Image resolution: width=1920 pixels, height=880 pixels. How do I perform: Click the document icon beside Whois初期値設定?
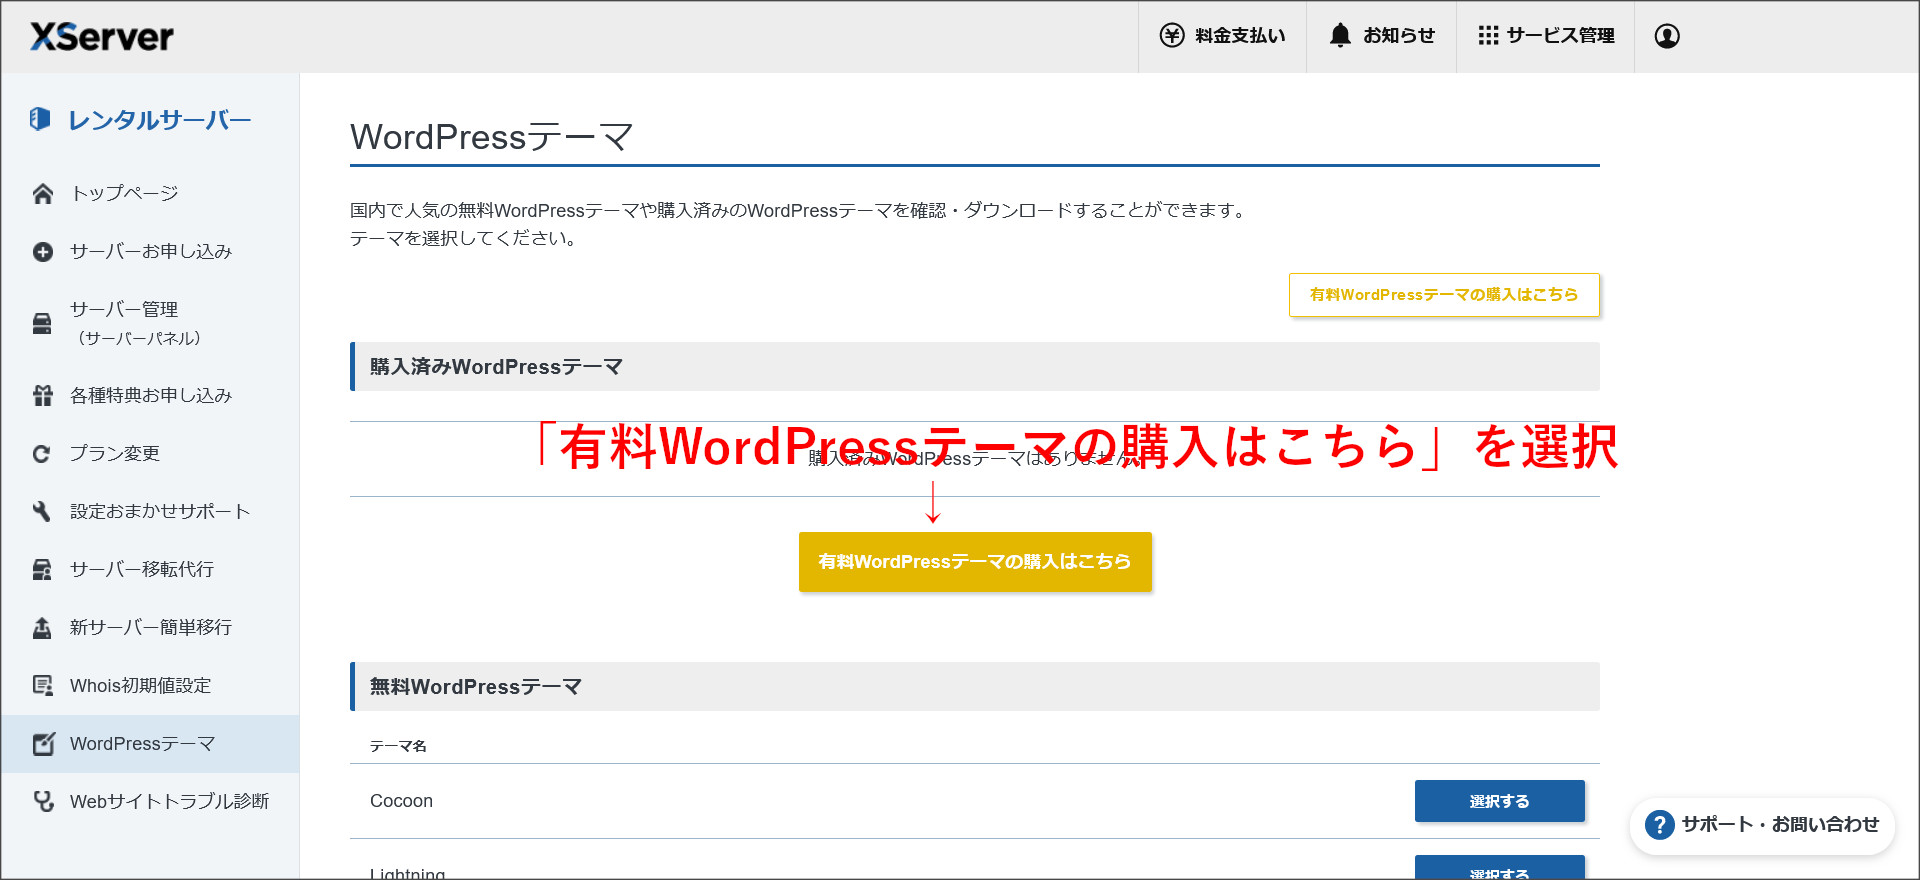pos(42,686)
